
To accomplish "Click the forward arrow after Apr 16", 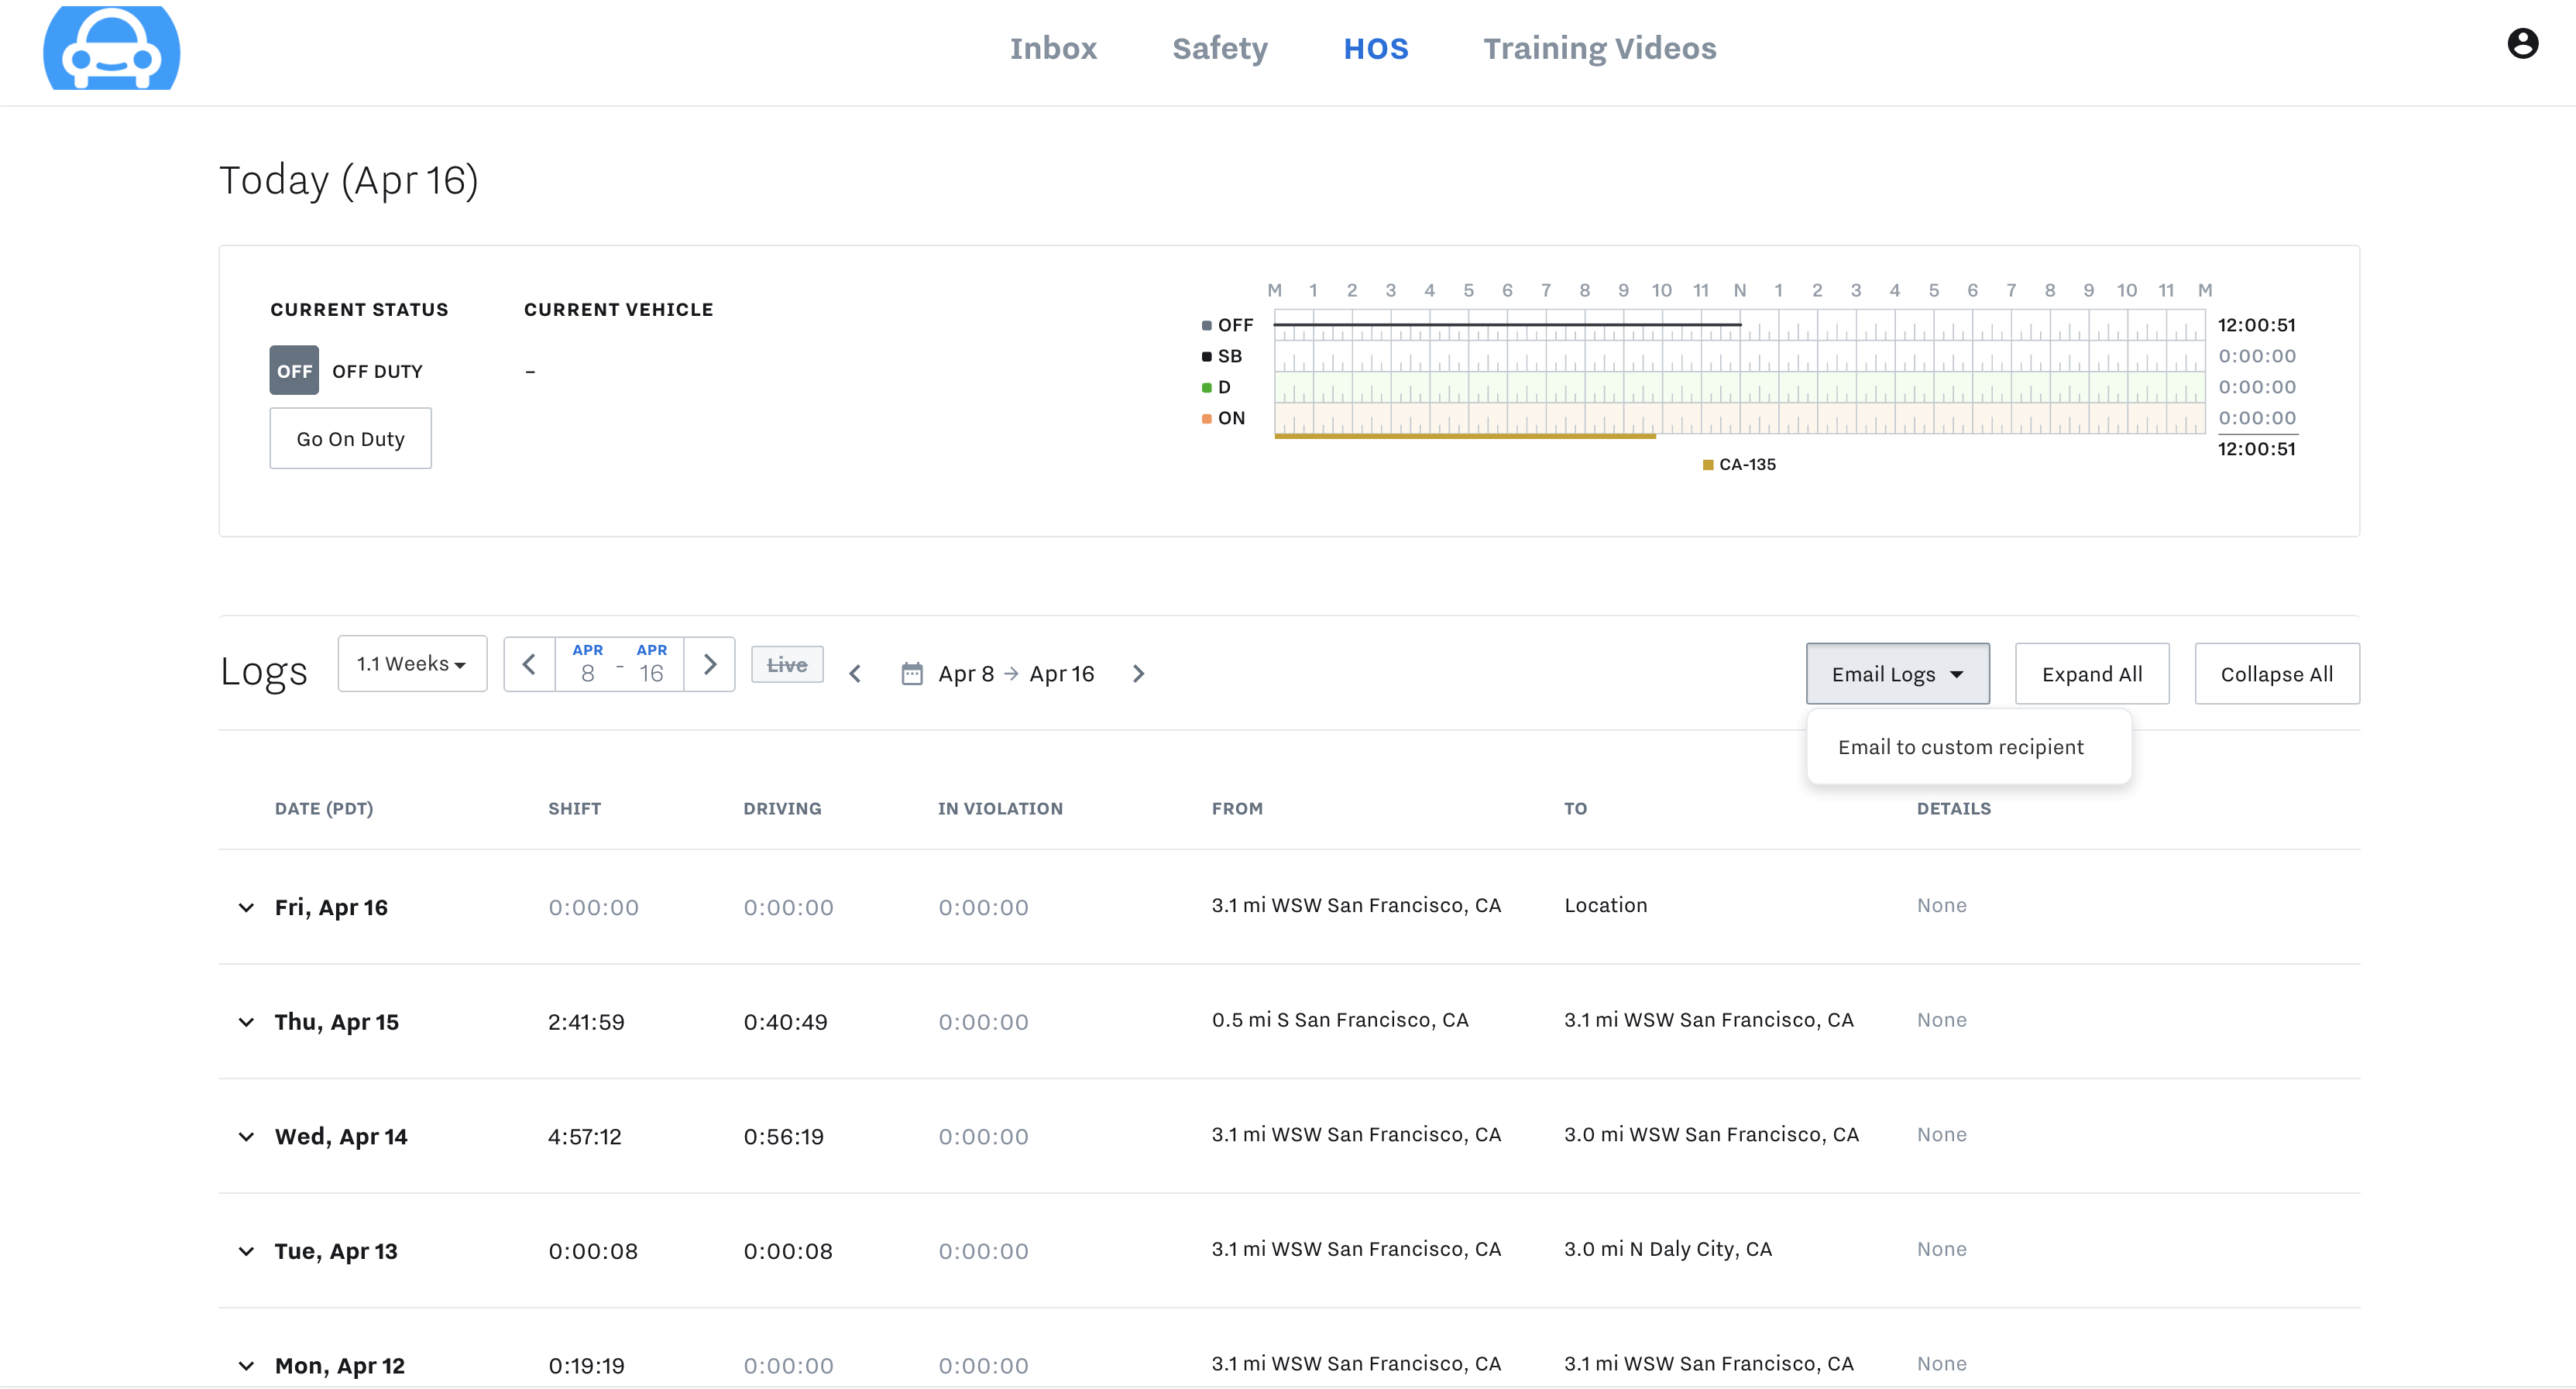I will point(1139,673).
